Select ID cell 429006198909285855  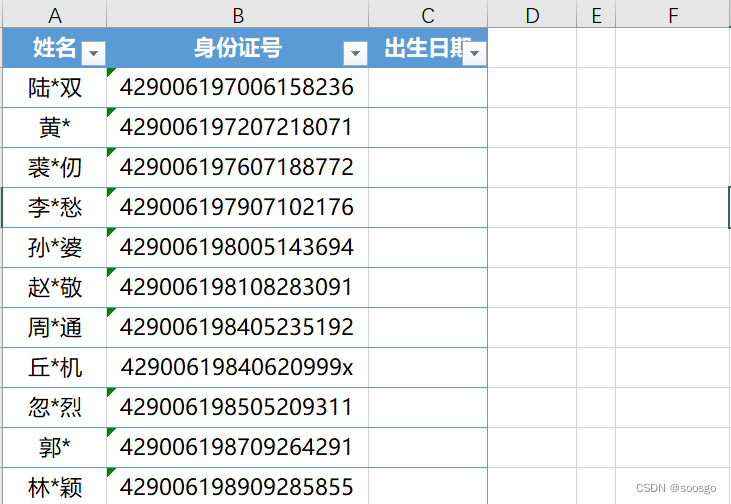point(238,486)
